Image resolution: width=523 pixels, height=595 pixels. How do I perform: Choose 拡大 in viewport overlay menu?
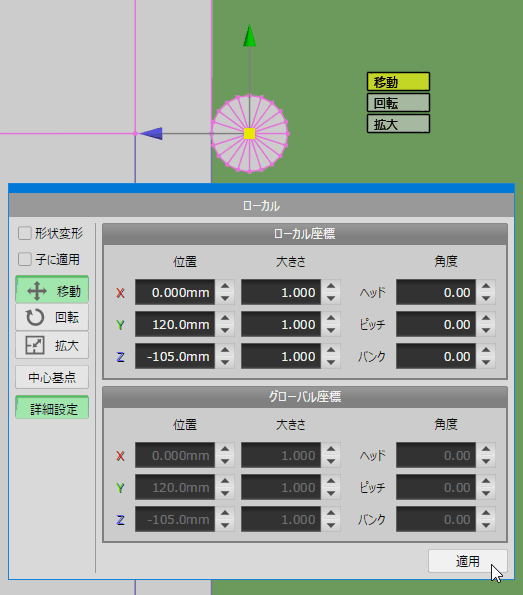coord(398,124)
